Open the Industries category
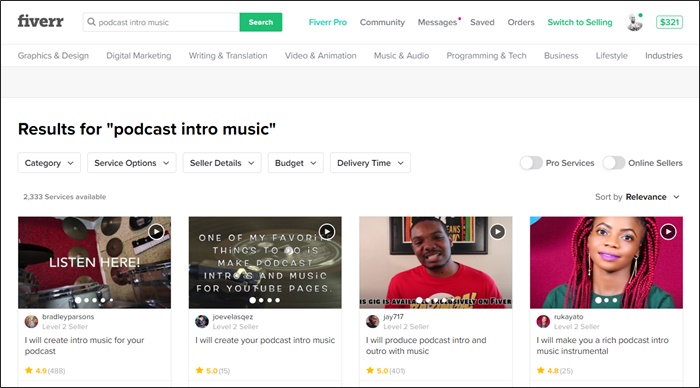This screenshot has width=700, height=388. pyautogui.click(x=663, y=56)
